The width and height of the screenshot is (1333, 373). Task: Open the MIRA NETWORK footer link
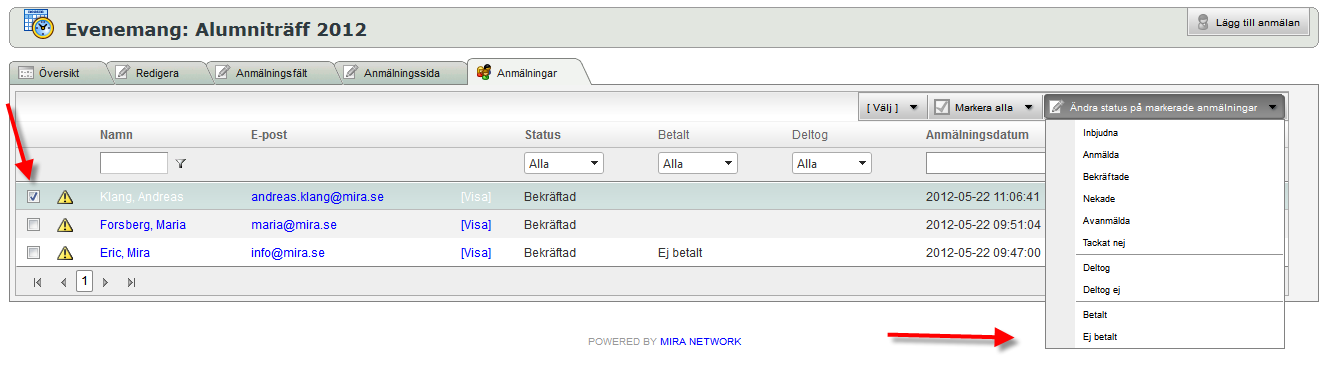tap(701, 341)
